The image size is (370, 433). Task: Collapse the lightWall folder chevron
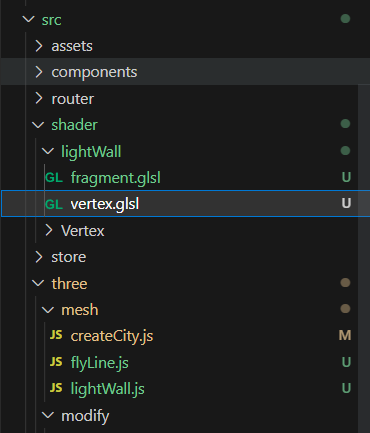(48, 151)
